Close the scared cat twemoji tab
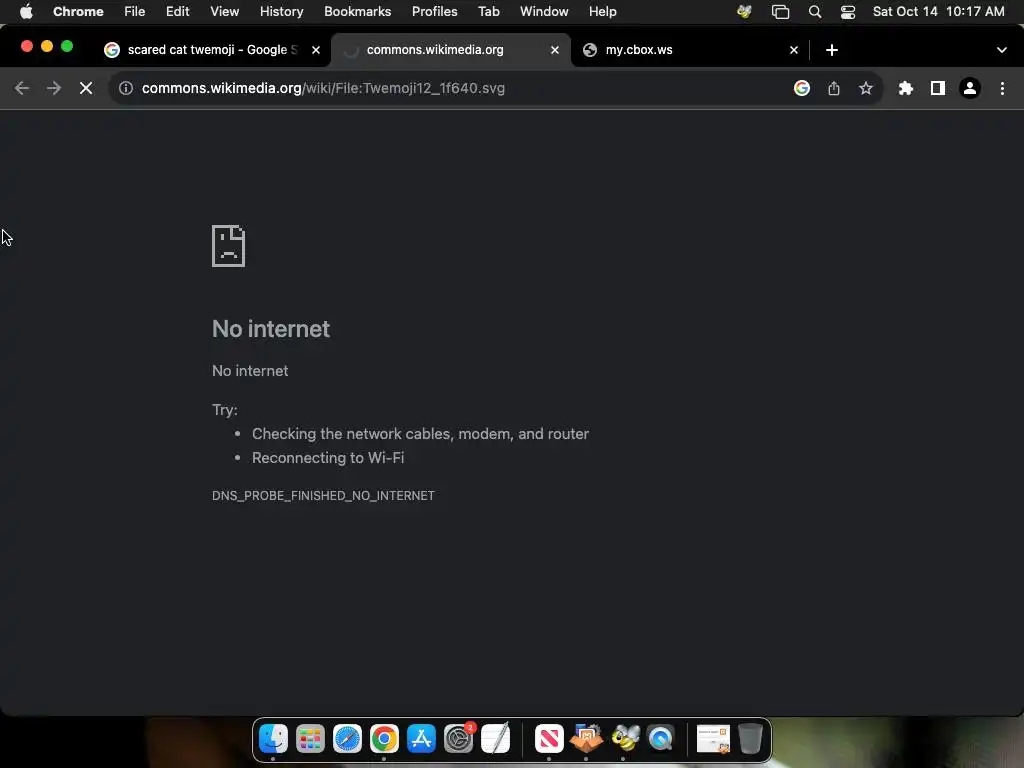 pos(315,50)
